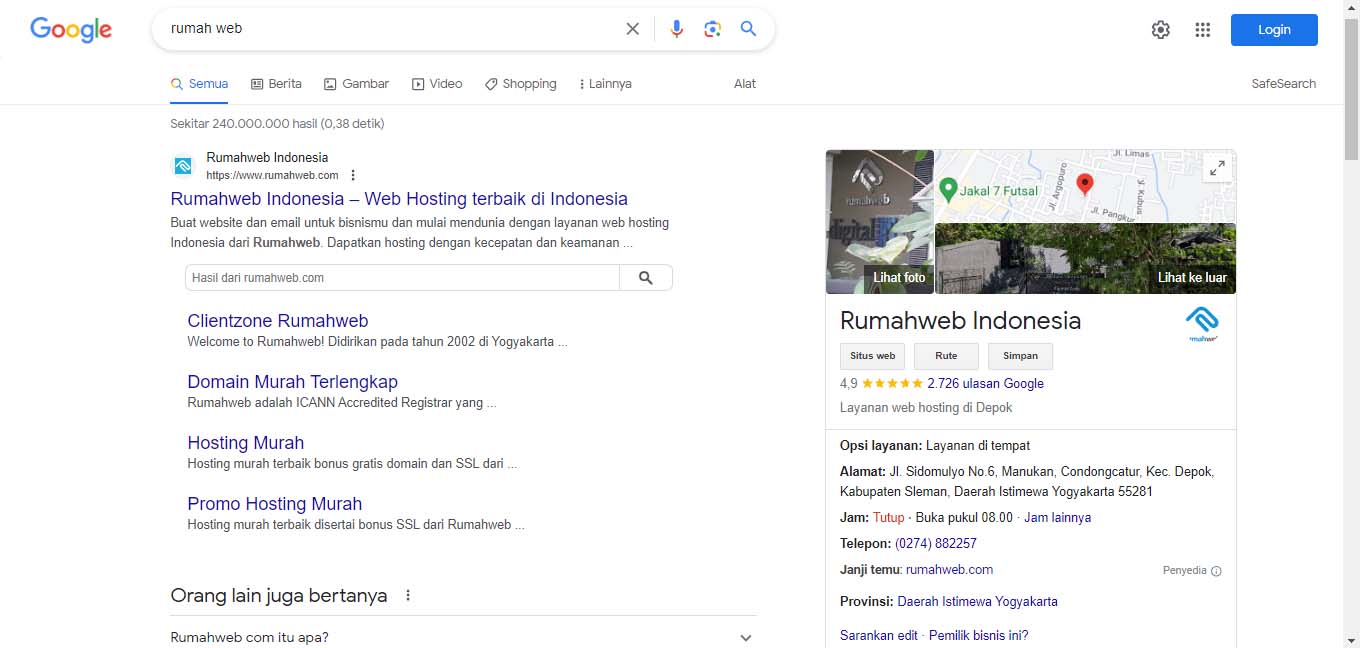Open the three-dot menu beside rumahweb.com URL

coord(353,175)
